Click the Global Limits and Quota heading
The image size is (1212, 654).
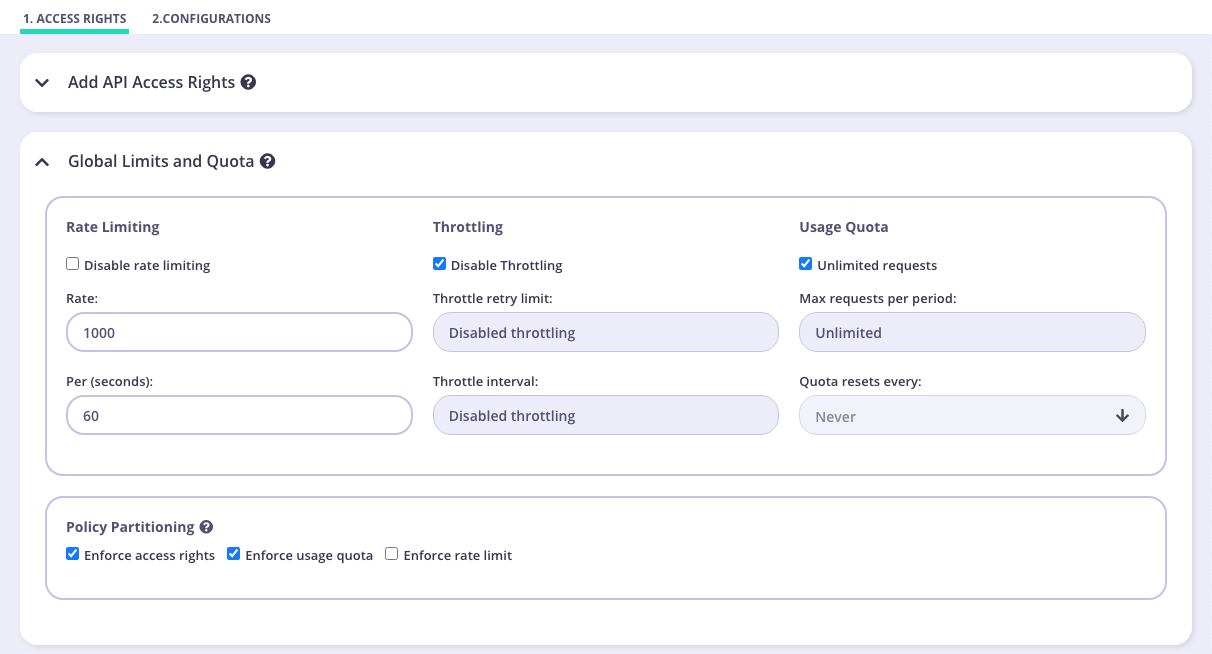[161, 161]
